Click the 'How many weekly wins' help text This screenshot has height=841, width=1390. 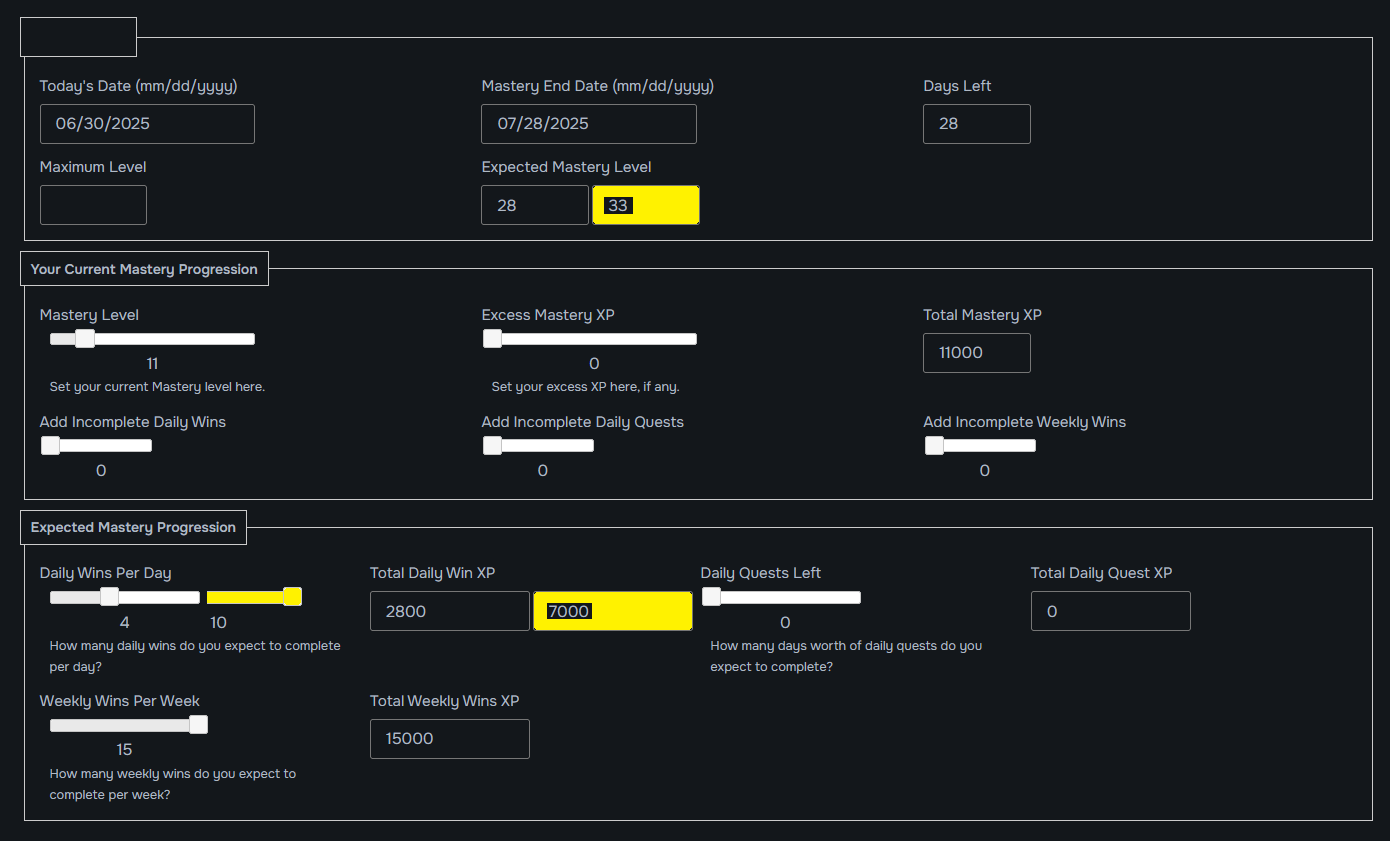coord(173,784)
